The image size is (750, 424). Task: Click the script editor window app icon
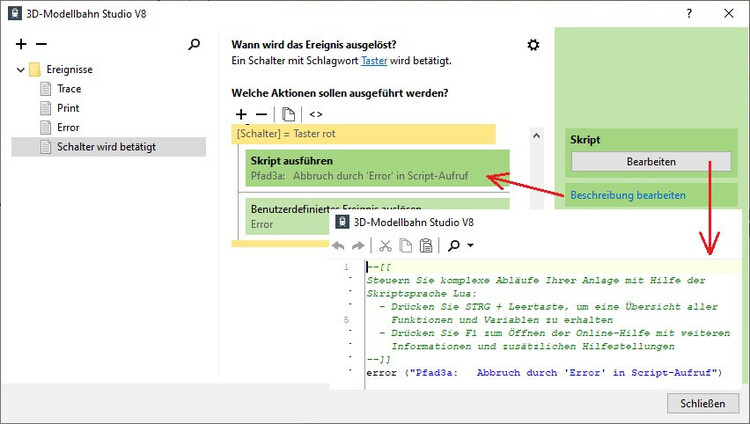(x=342, y=222)
